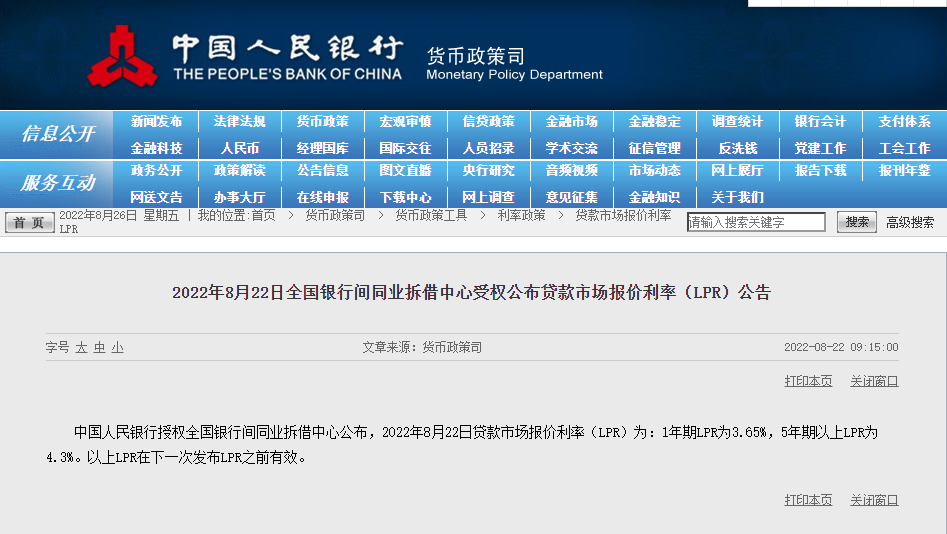Screen dimensions: 947x534
Task: Set font size to 中
Action: (100, 347)
